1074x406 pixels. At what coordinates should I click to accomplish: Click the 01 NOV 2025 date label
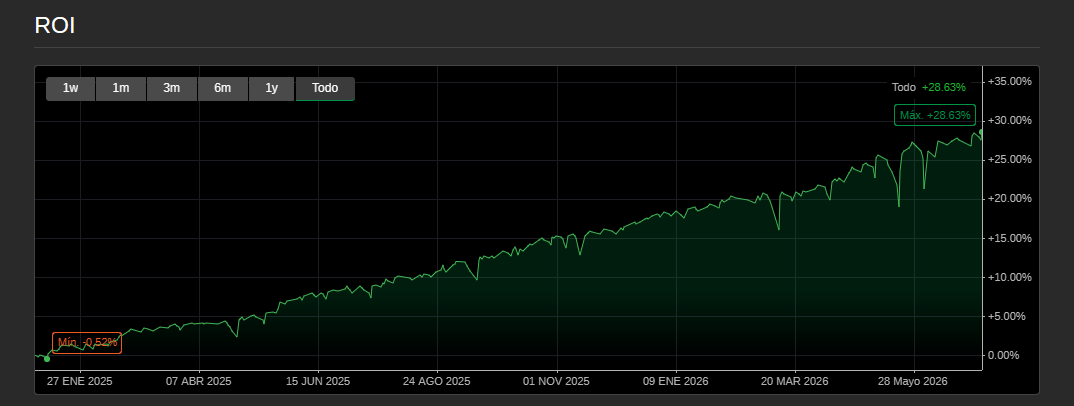556,381
